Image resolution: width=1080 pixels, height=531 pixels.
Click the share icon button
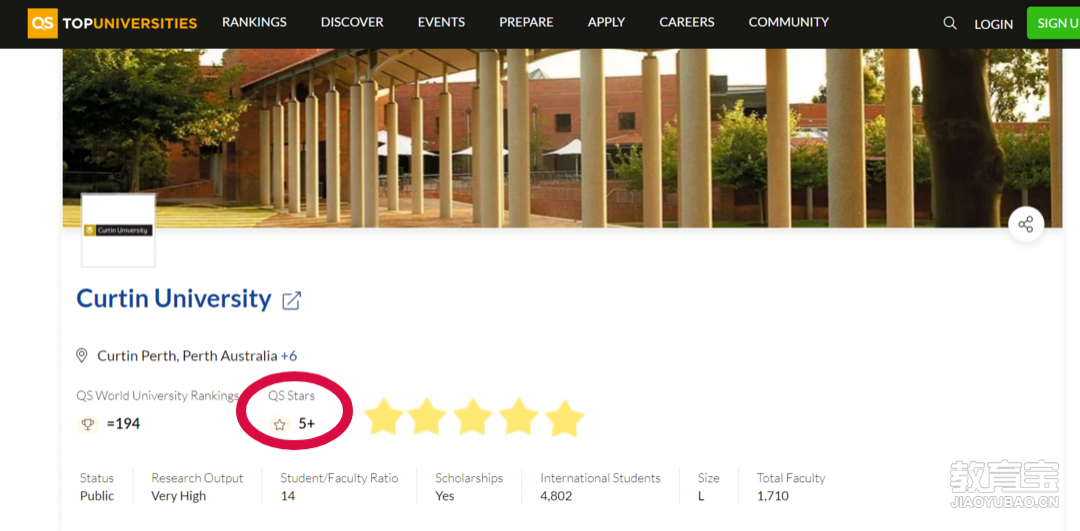click(1026, 225)
